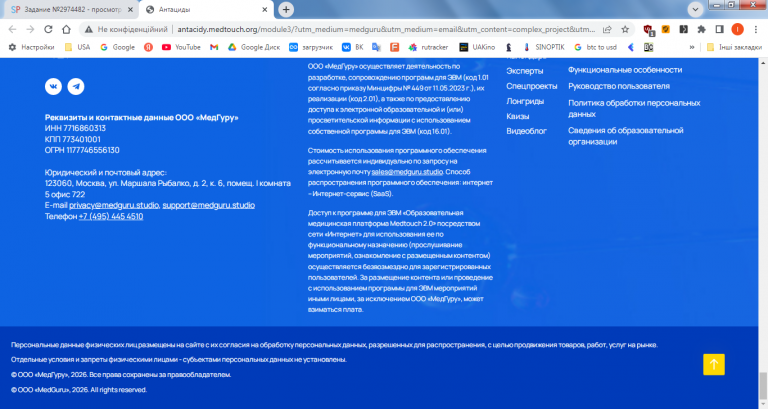768x409 pixels.
Task: Close the Антациды tab
Action: point(264,9)
